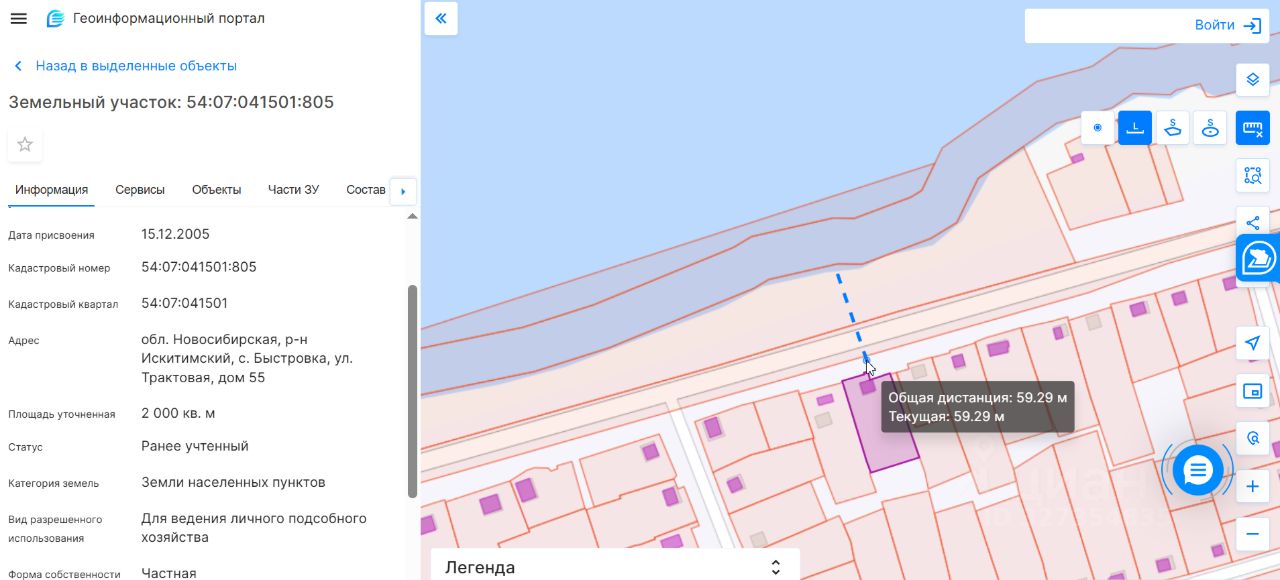Zoom in on the map

(x=1252, y=487)
